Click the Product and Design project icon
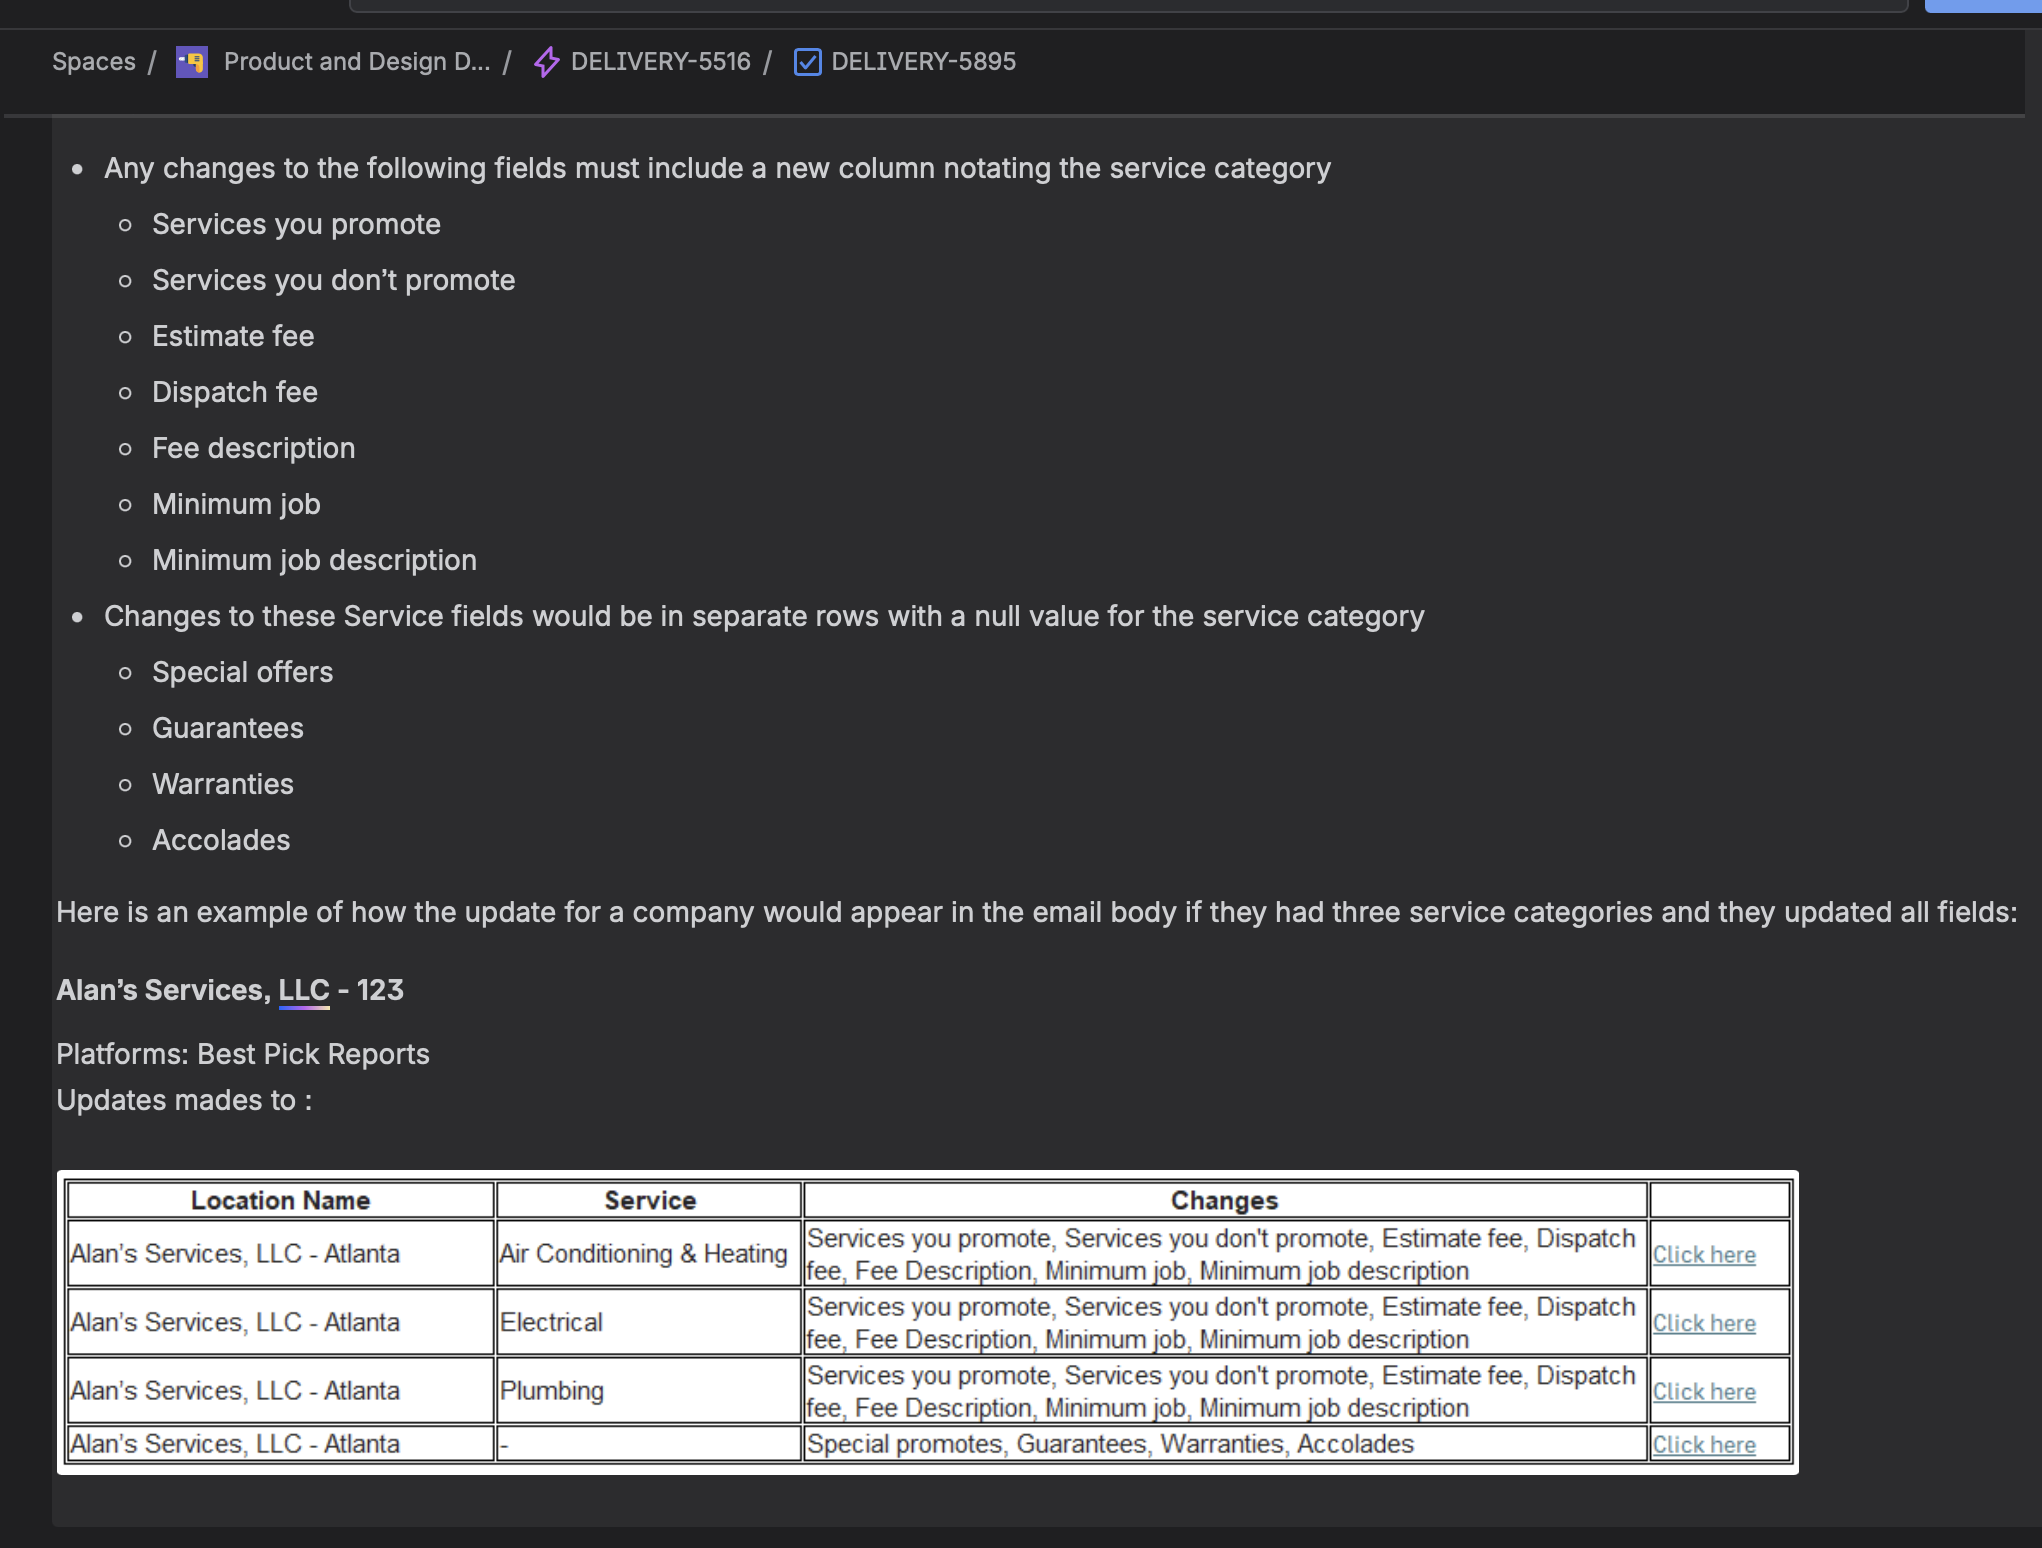This screenshot has width=2042, height=1548. click(191, 62)
